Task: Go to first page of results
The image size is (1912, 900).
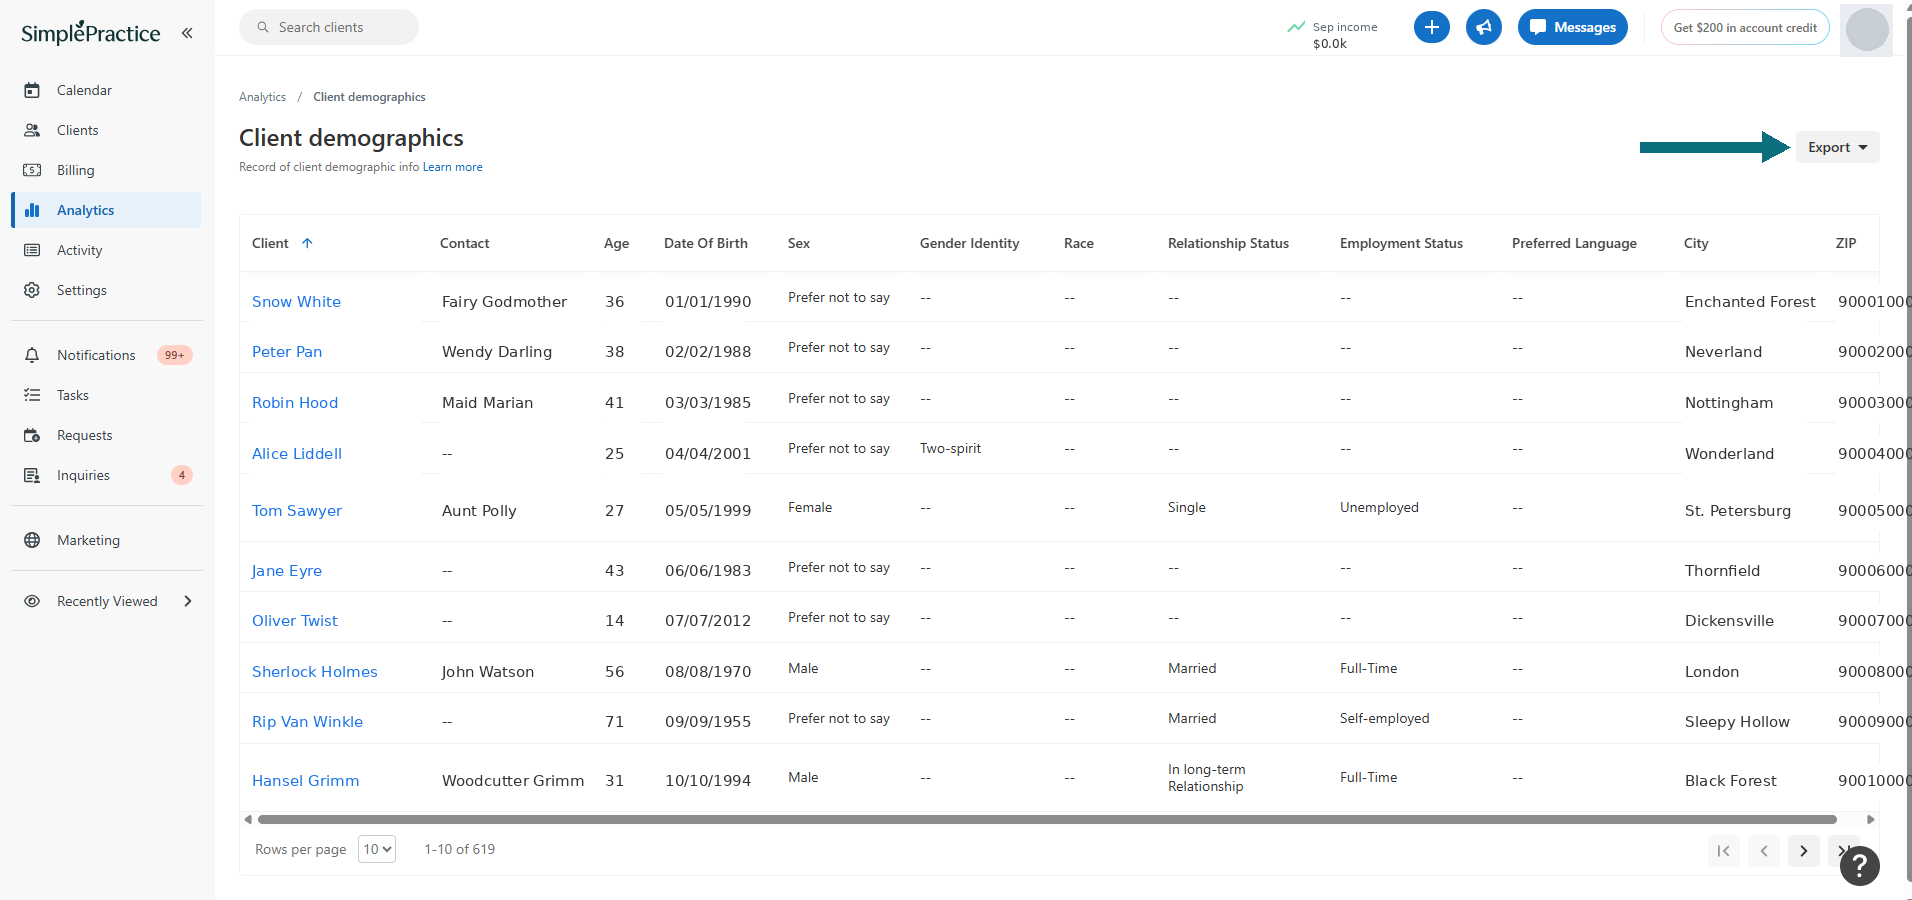Action: (1724, 851)
